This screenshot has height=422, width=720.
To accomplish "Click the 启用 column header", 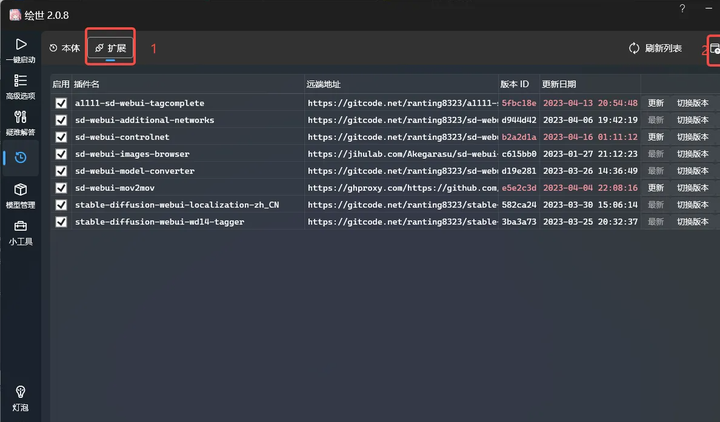I will (61, 84).
